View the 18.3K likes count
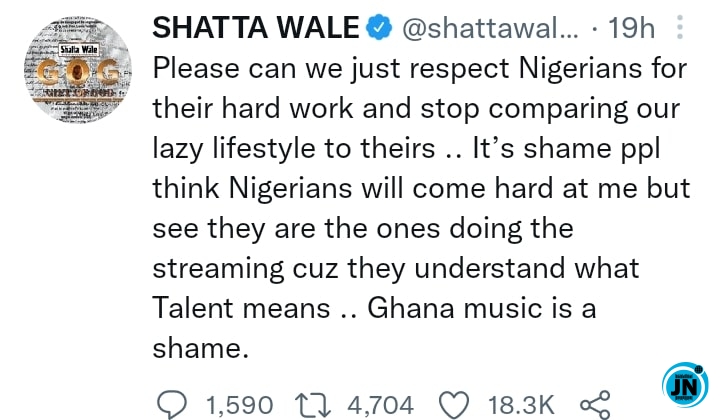This screenshot has height=420, width=720. click(521, 405)
